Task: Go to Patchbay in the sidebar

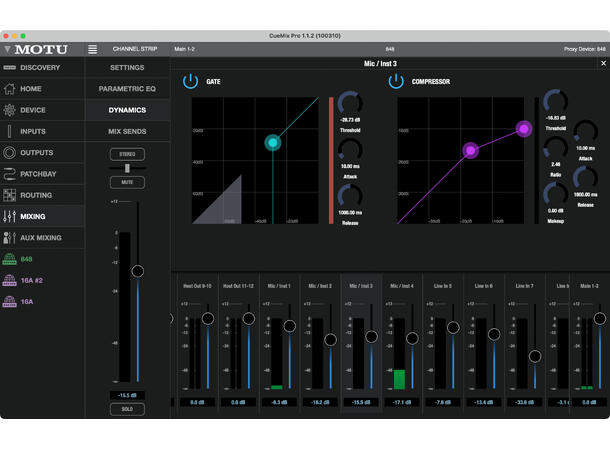Action: (40, 174)
